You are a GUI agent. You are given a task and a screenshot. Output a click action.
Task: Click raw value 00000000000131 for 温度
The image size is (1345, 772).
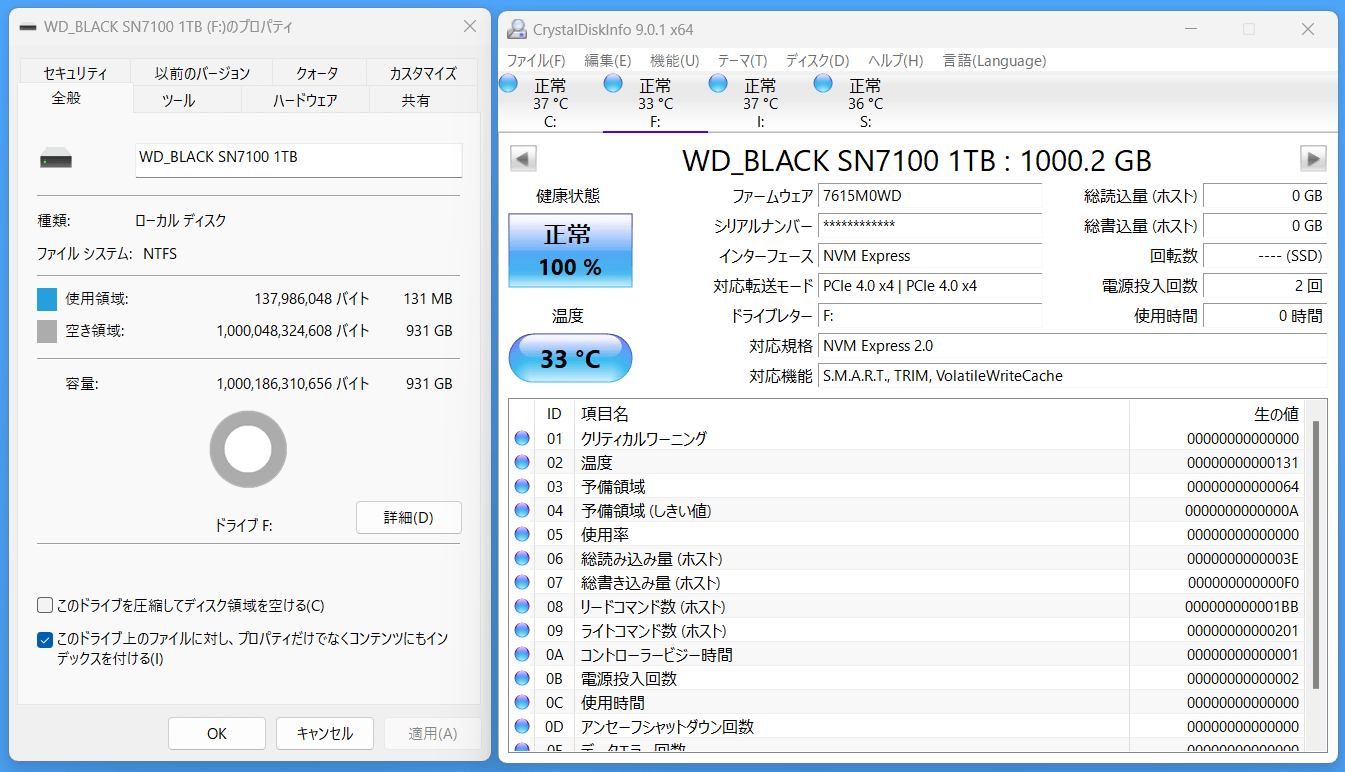pos(1243,462)
